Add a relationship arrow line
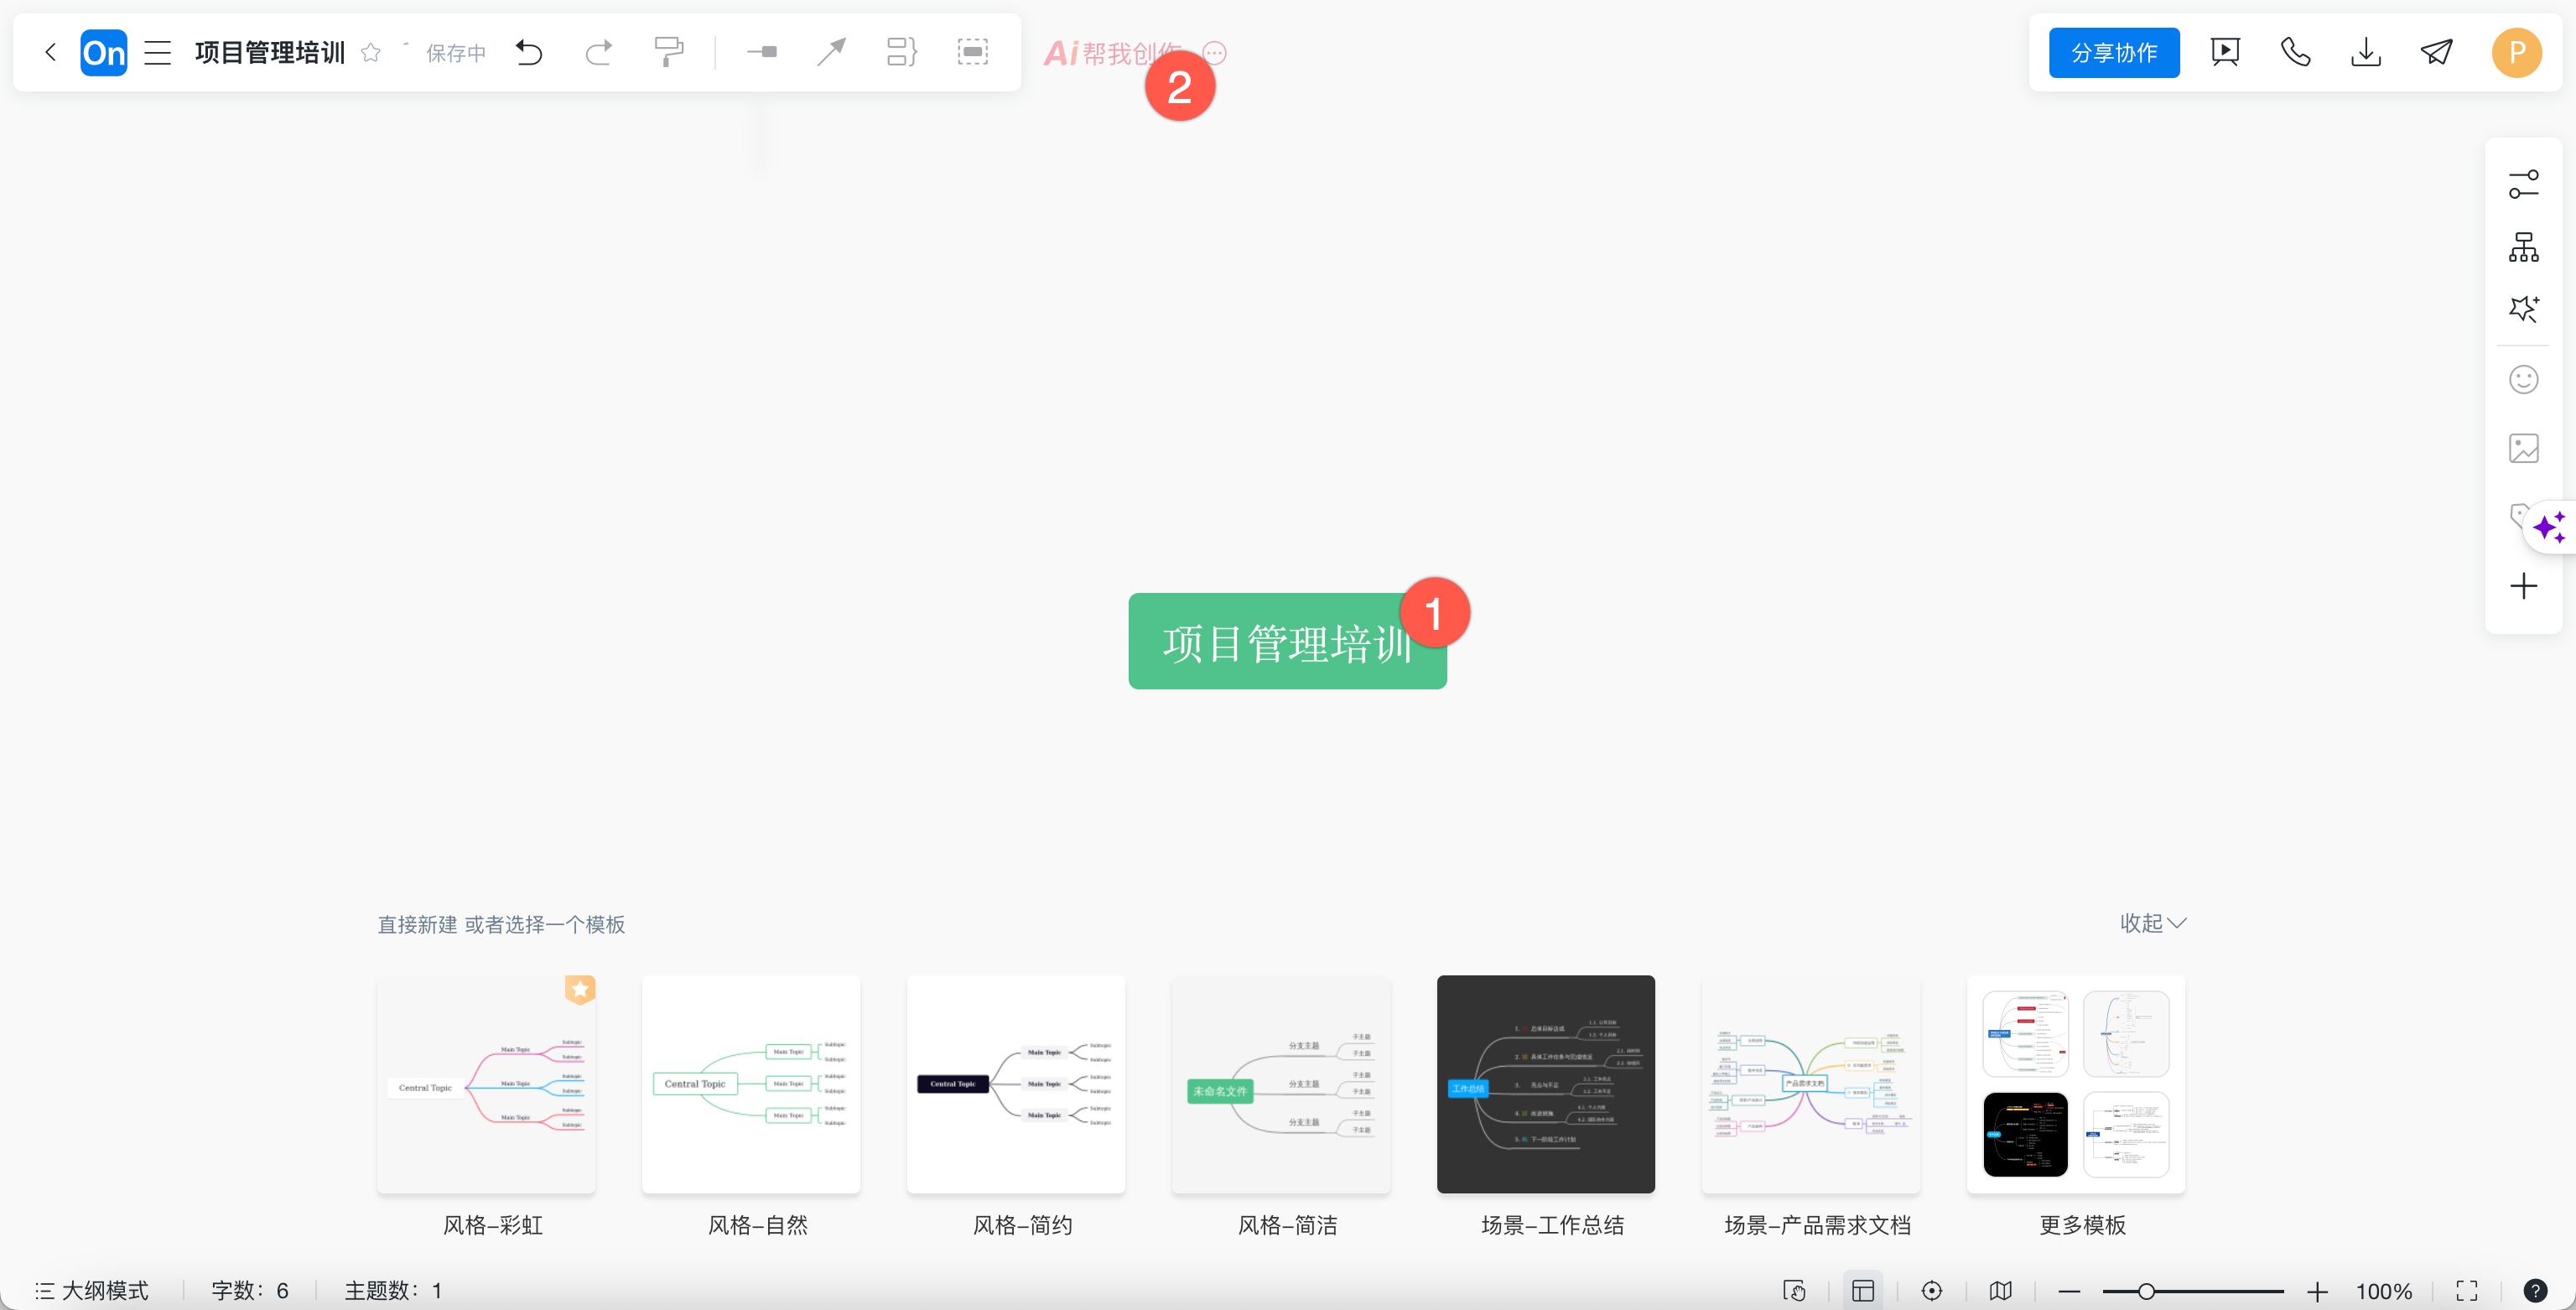Screen dimensions: 2576x1310 pyautogui.click(x=831, y=52)
